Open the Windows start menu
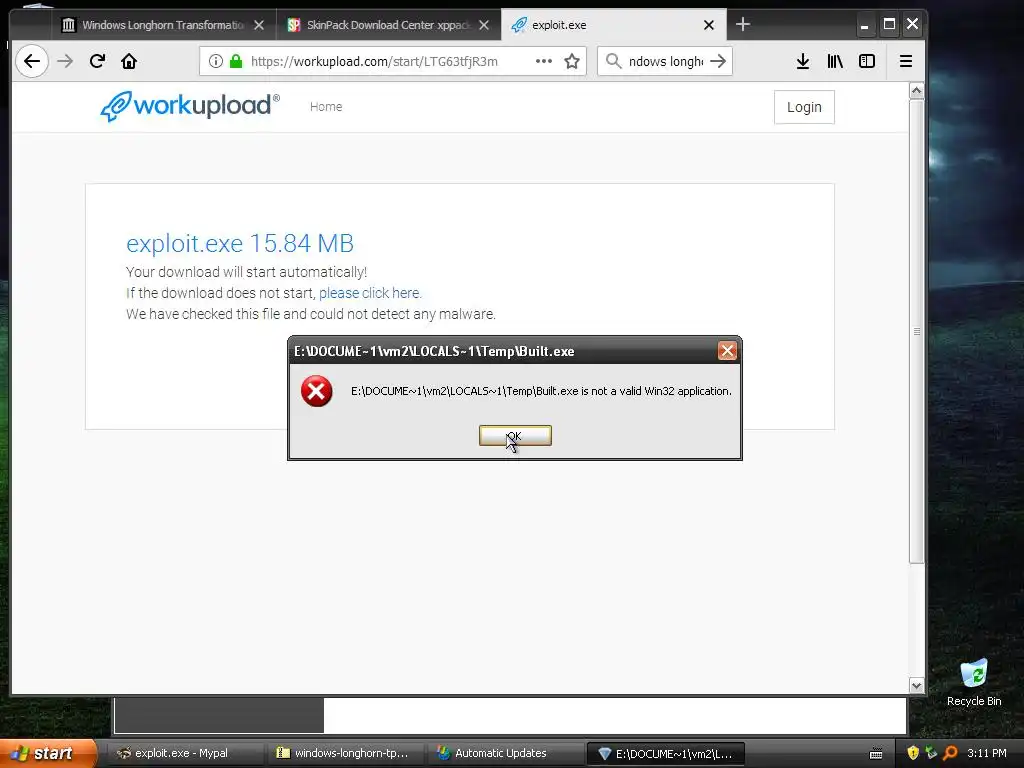Viewport: 1024px width, 768px height. [47, 753]
